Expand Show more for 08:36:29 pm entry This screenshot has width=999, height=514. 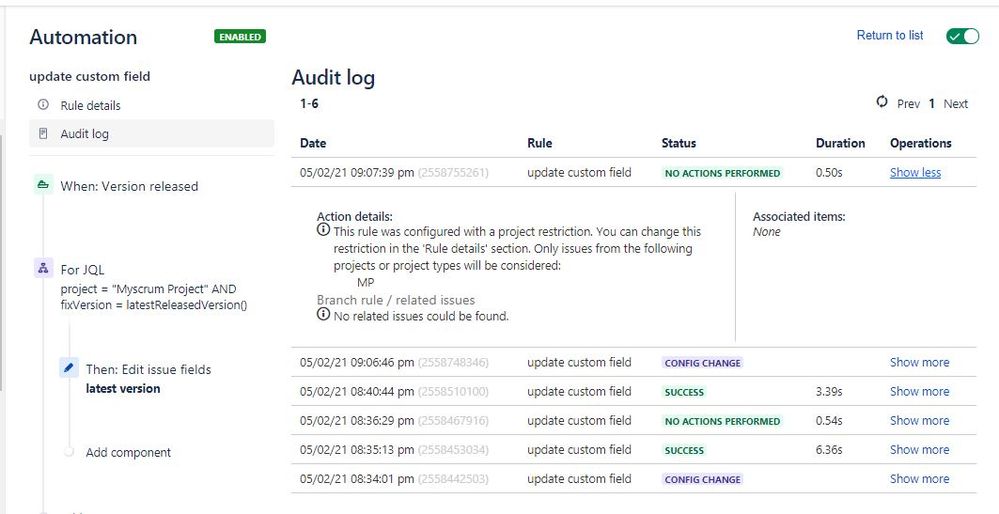point(919,420)
